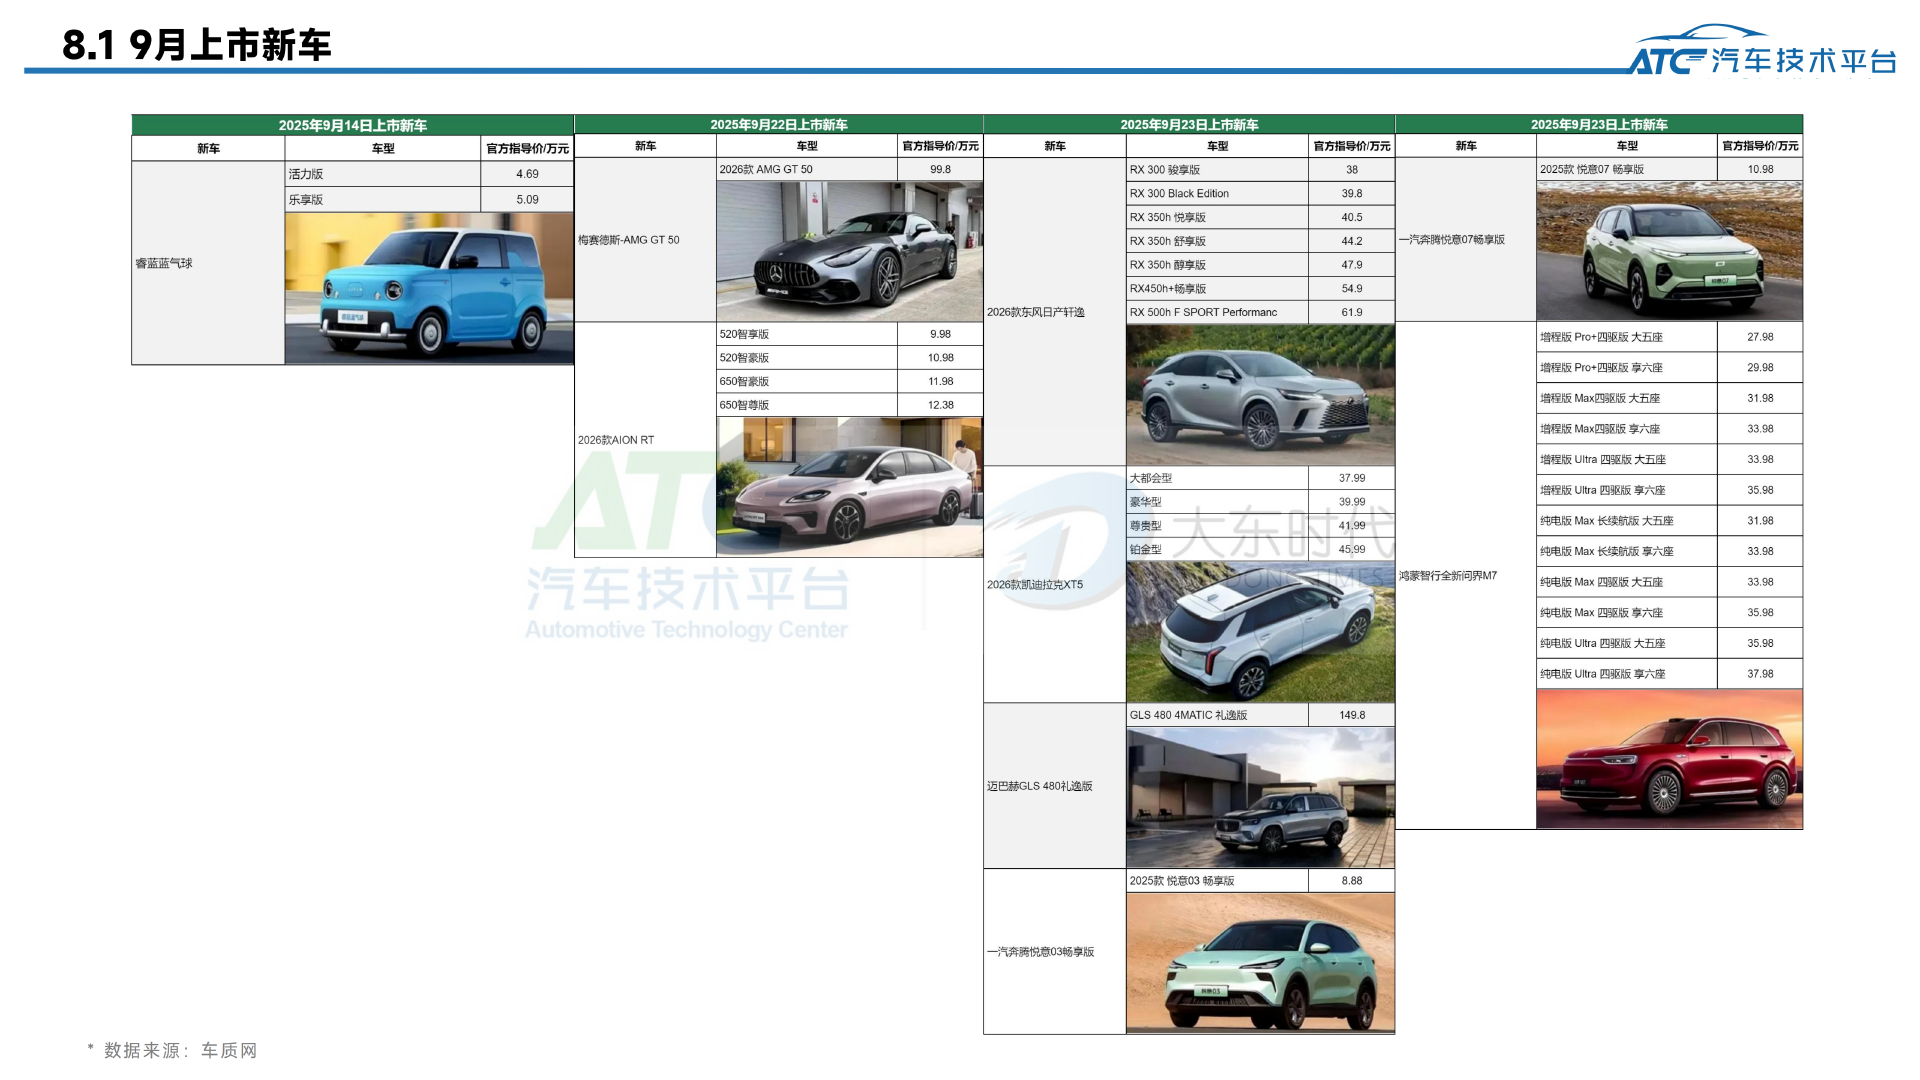Click the white Cadillac XT5 image
The height and width of the screenshot is (1080, 1920).
1260,631
